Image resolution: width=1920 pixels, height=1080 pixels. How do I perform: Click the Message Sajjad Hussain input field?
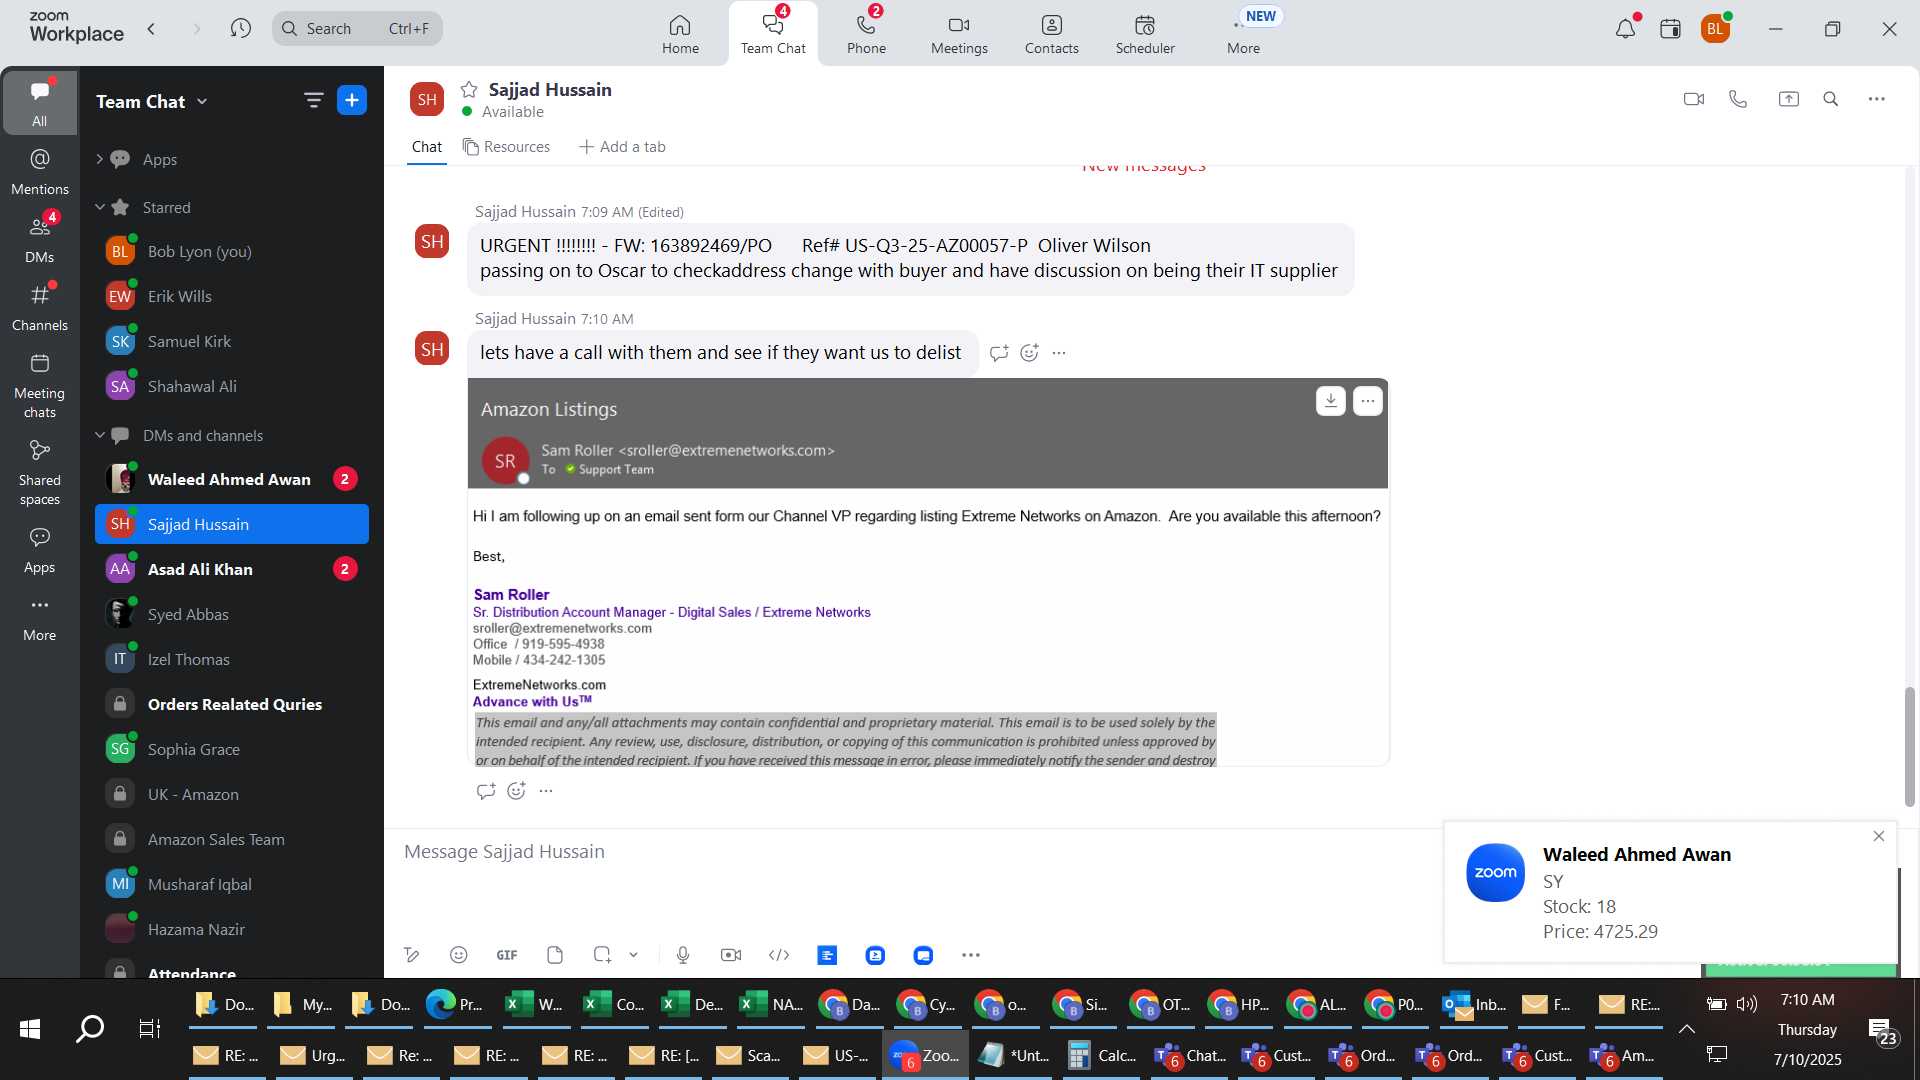tap(915, 852)
